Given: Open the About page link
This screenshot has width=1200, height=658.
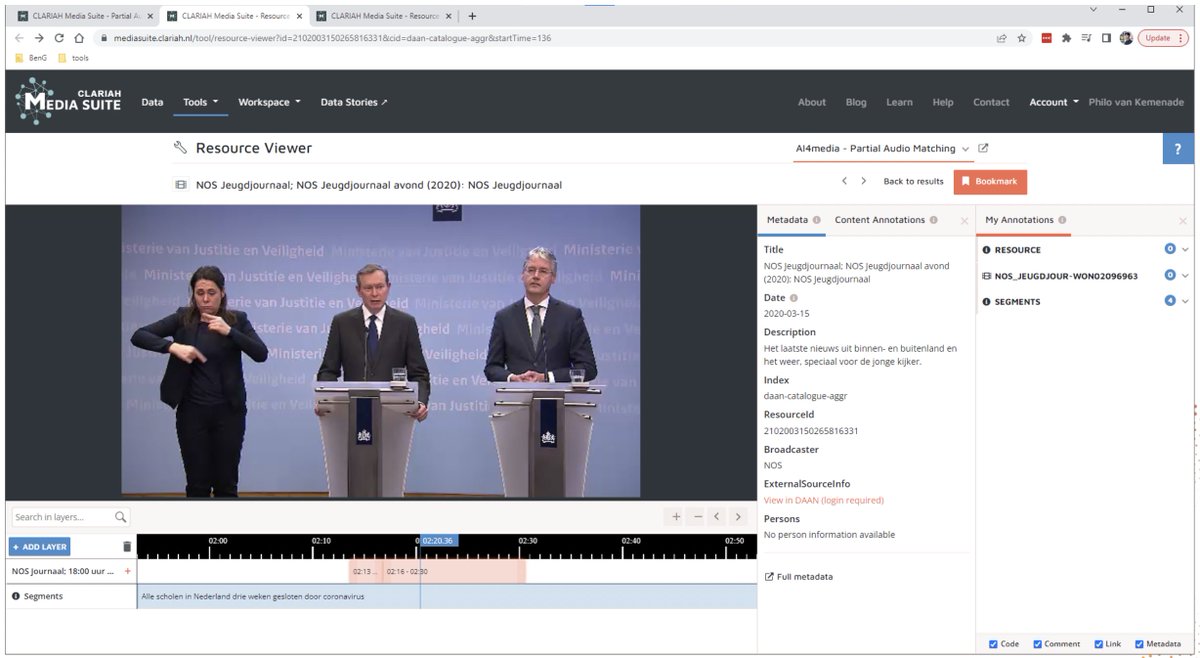Looking at the screenshot, I should 812,102.
